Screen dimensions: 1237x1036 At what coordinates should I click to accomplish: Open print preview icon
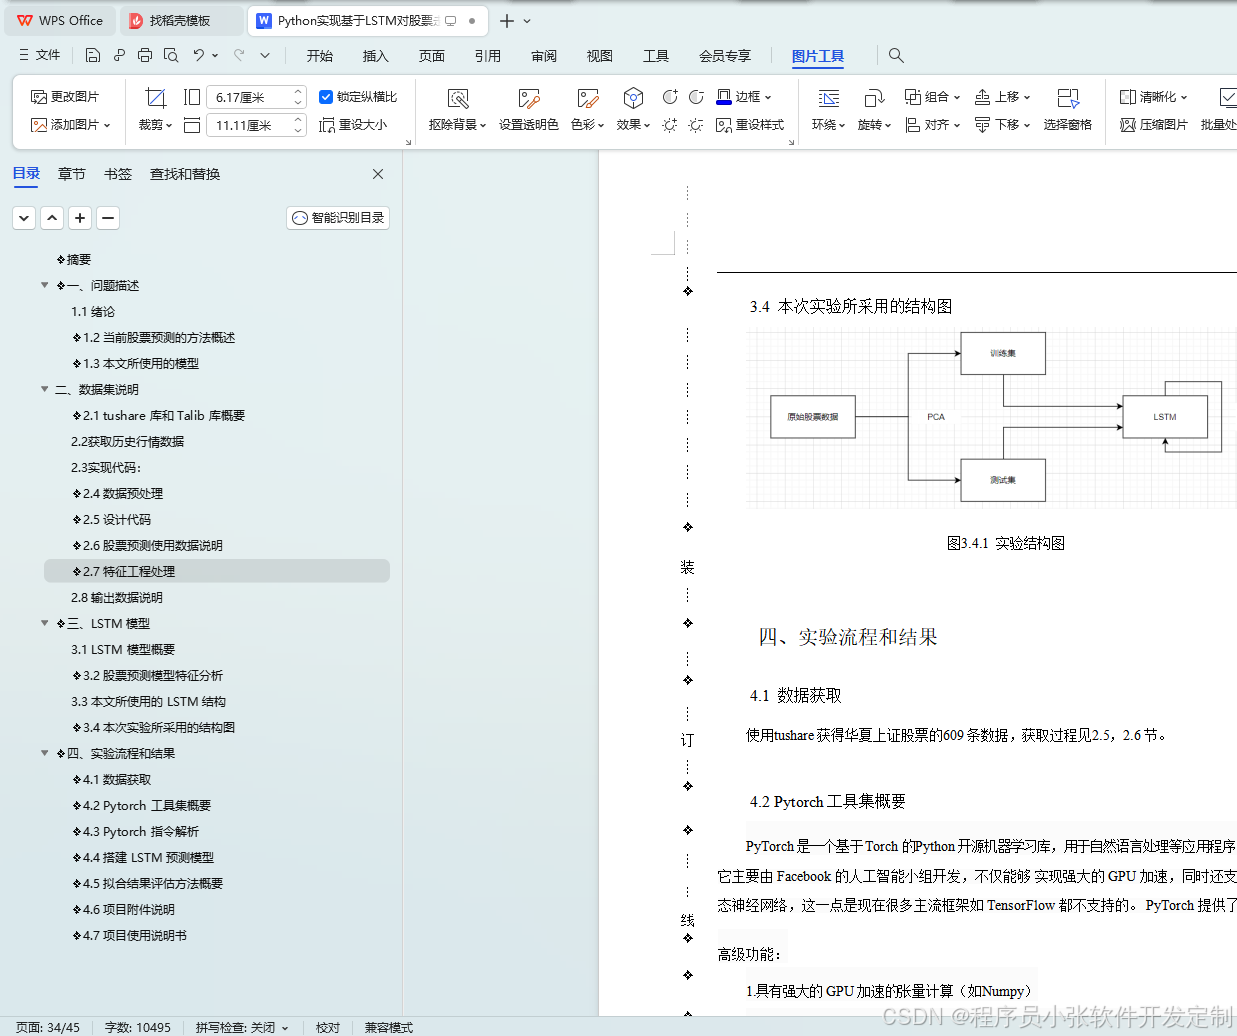171,55
